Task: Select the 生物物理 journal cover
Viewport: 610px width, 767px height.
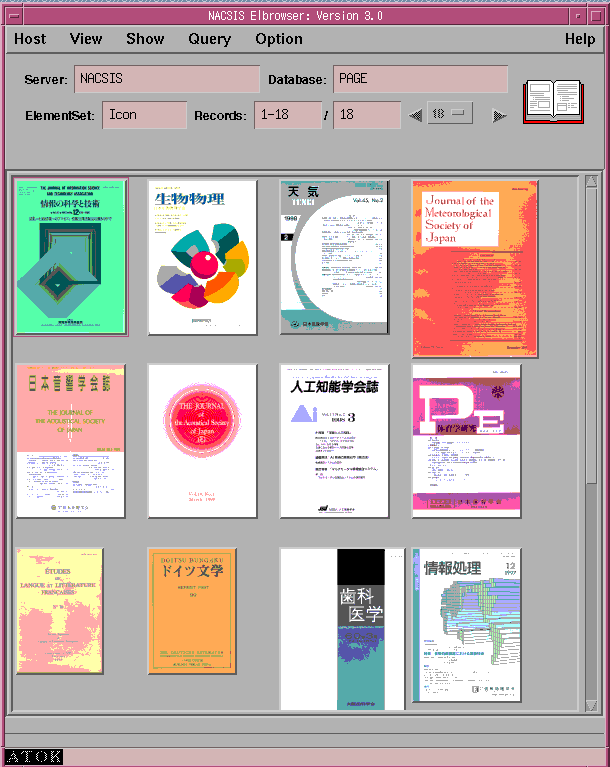Action: (203, 258)
